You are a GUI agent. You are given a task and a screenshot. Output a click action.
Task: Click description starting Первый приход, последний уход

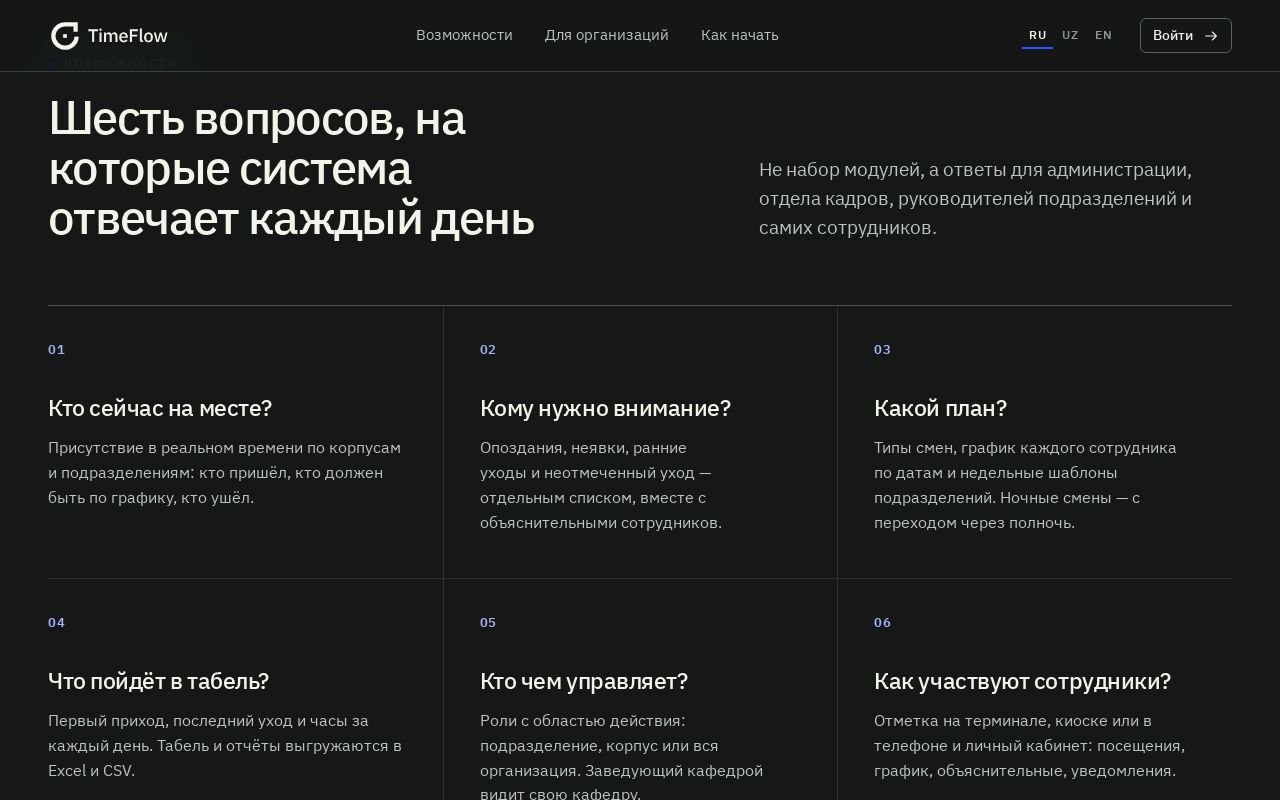pyautogui.click(x=225, y=745)
